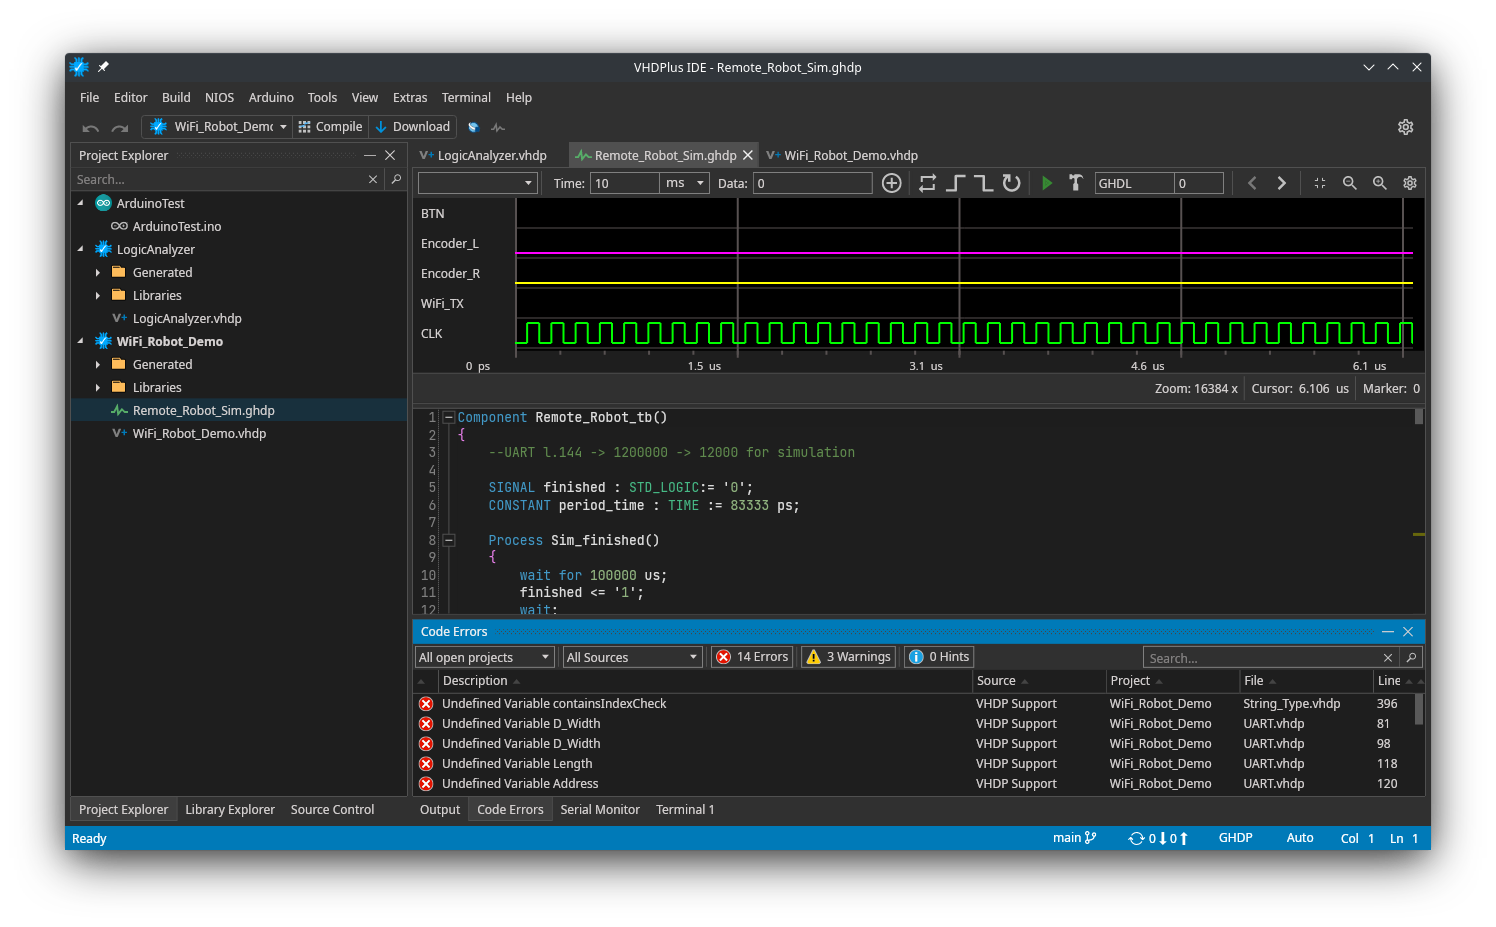Viewport: 1496px width, 927px height.
Task: Click the git sync icon in status bar
Action: (1136, 838)
